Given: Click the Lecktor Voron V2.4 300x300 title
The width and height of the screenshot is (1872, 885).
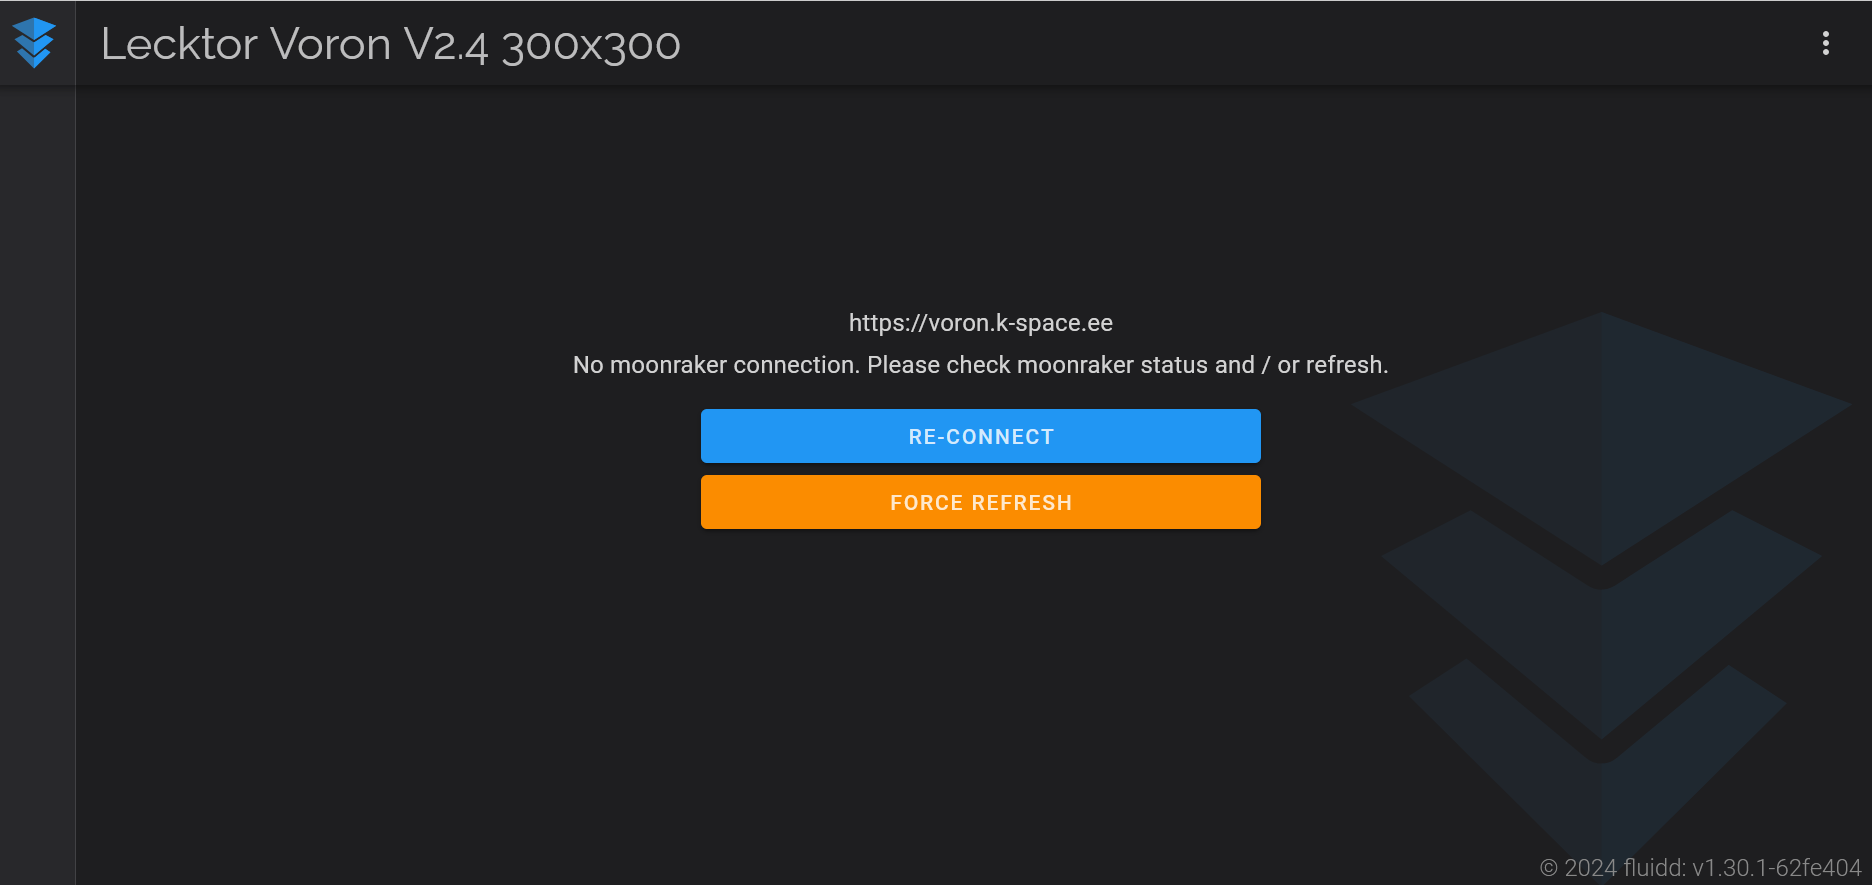Looking at the screenshot, I should coord(391,44).
